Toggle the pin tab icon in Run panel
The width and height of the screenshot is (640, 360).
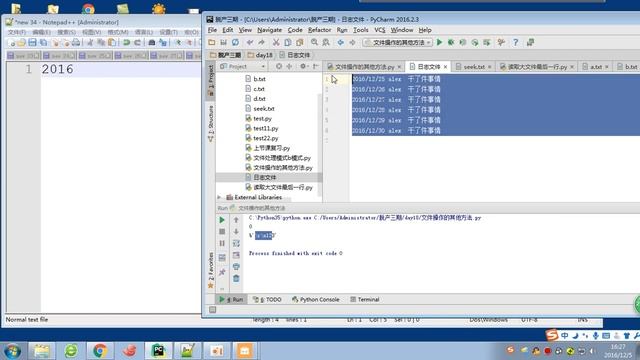coord(222,272)
